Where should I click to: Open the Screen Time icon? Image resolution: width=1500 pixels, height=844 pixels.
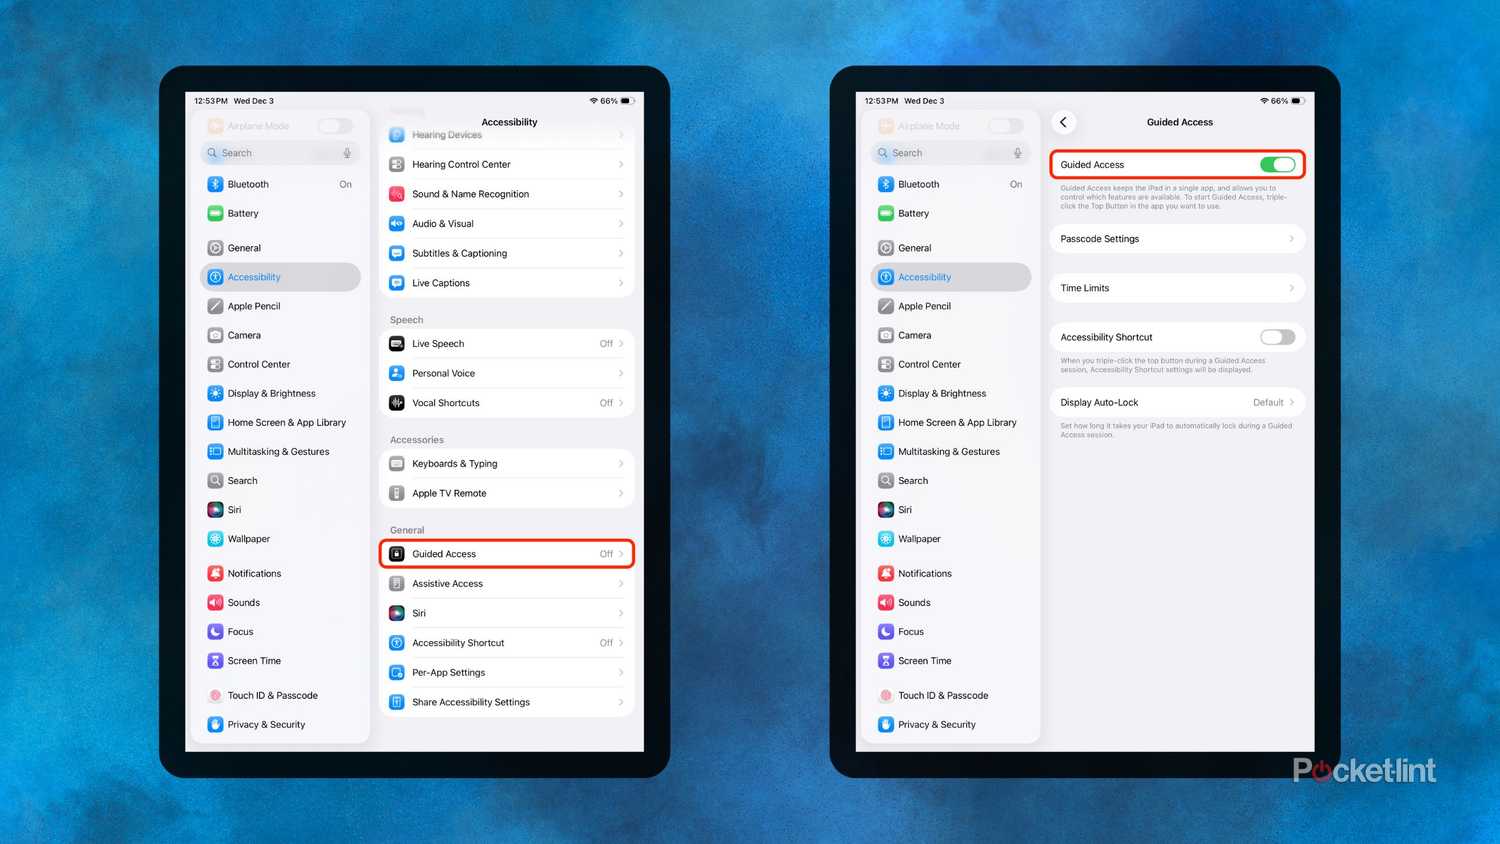215,660
